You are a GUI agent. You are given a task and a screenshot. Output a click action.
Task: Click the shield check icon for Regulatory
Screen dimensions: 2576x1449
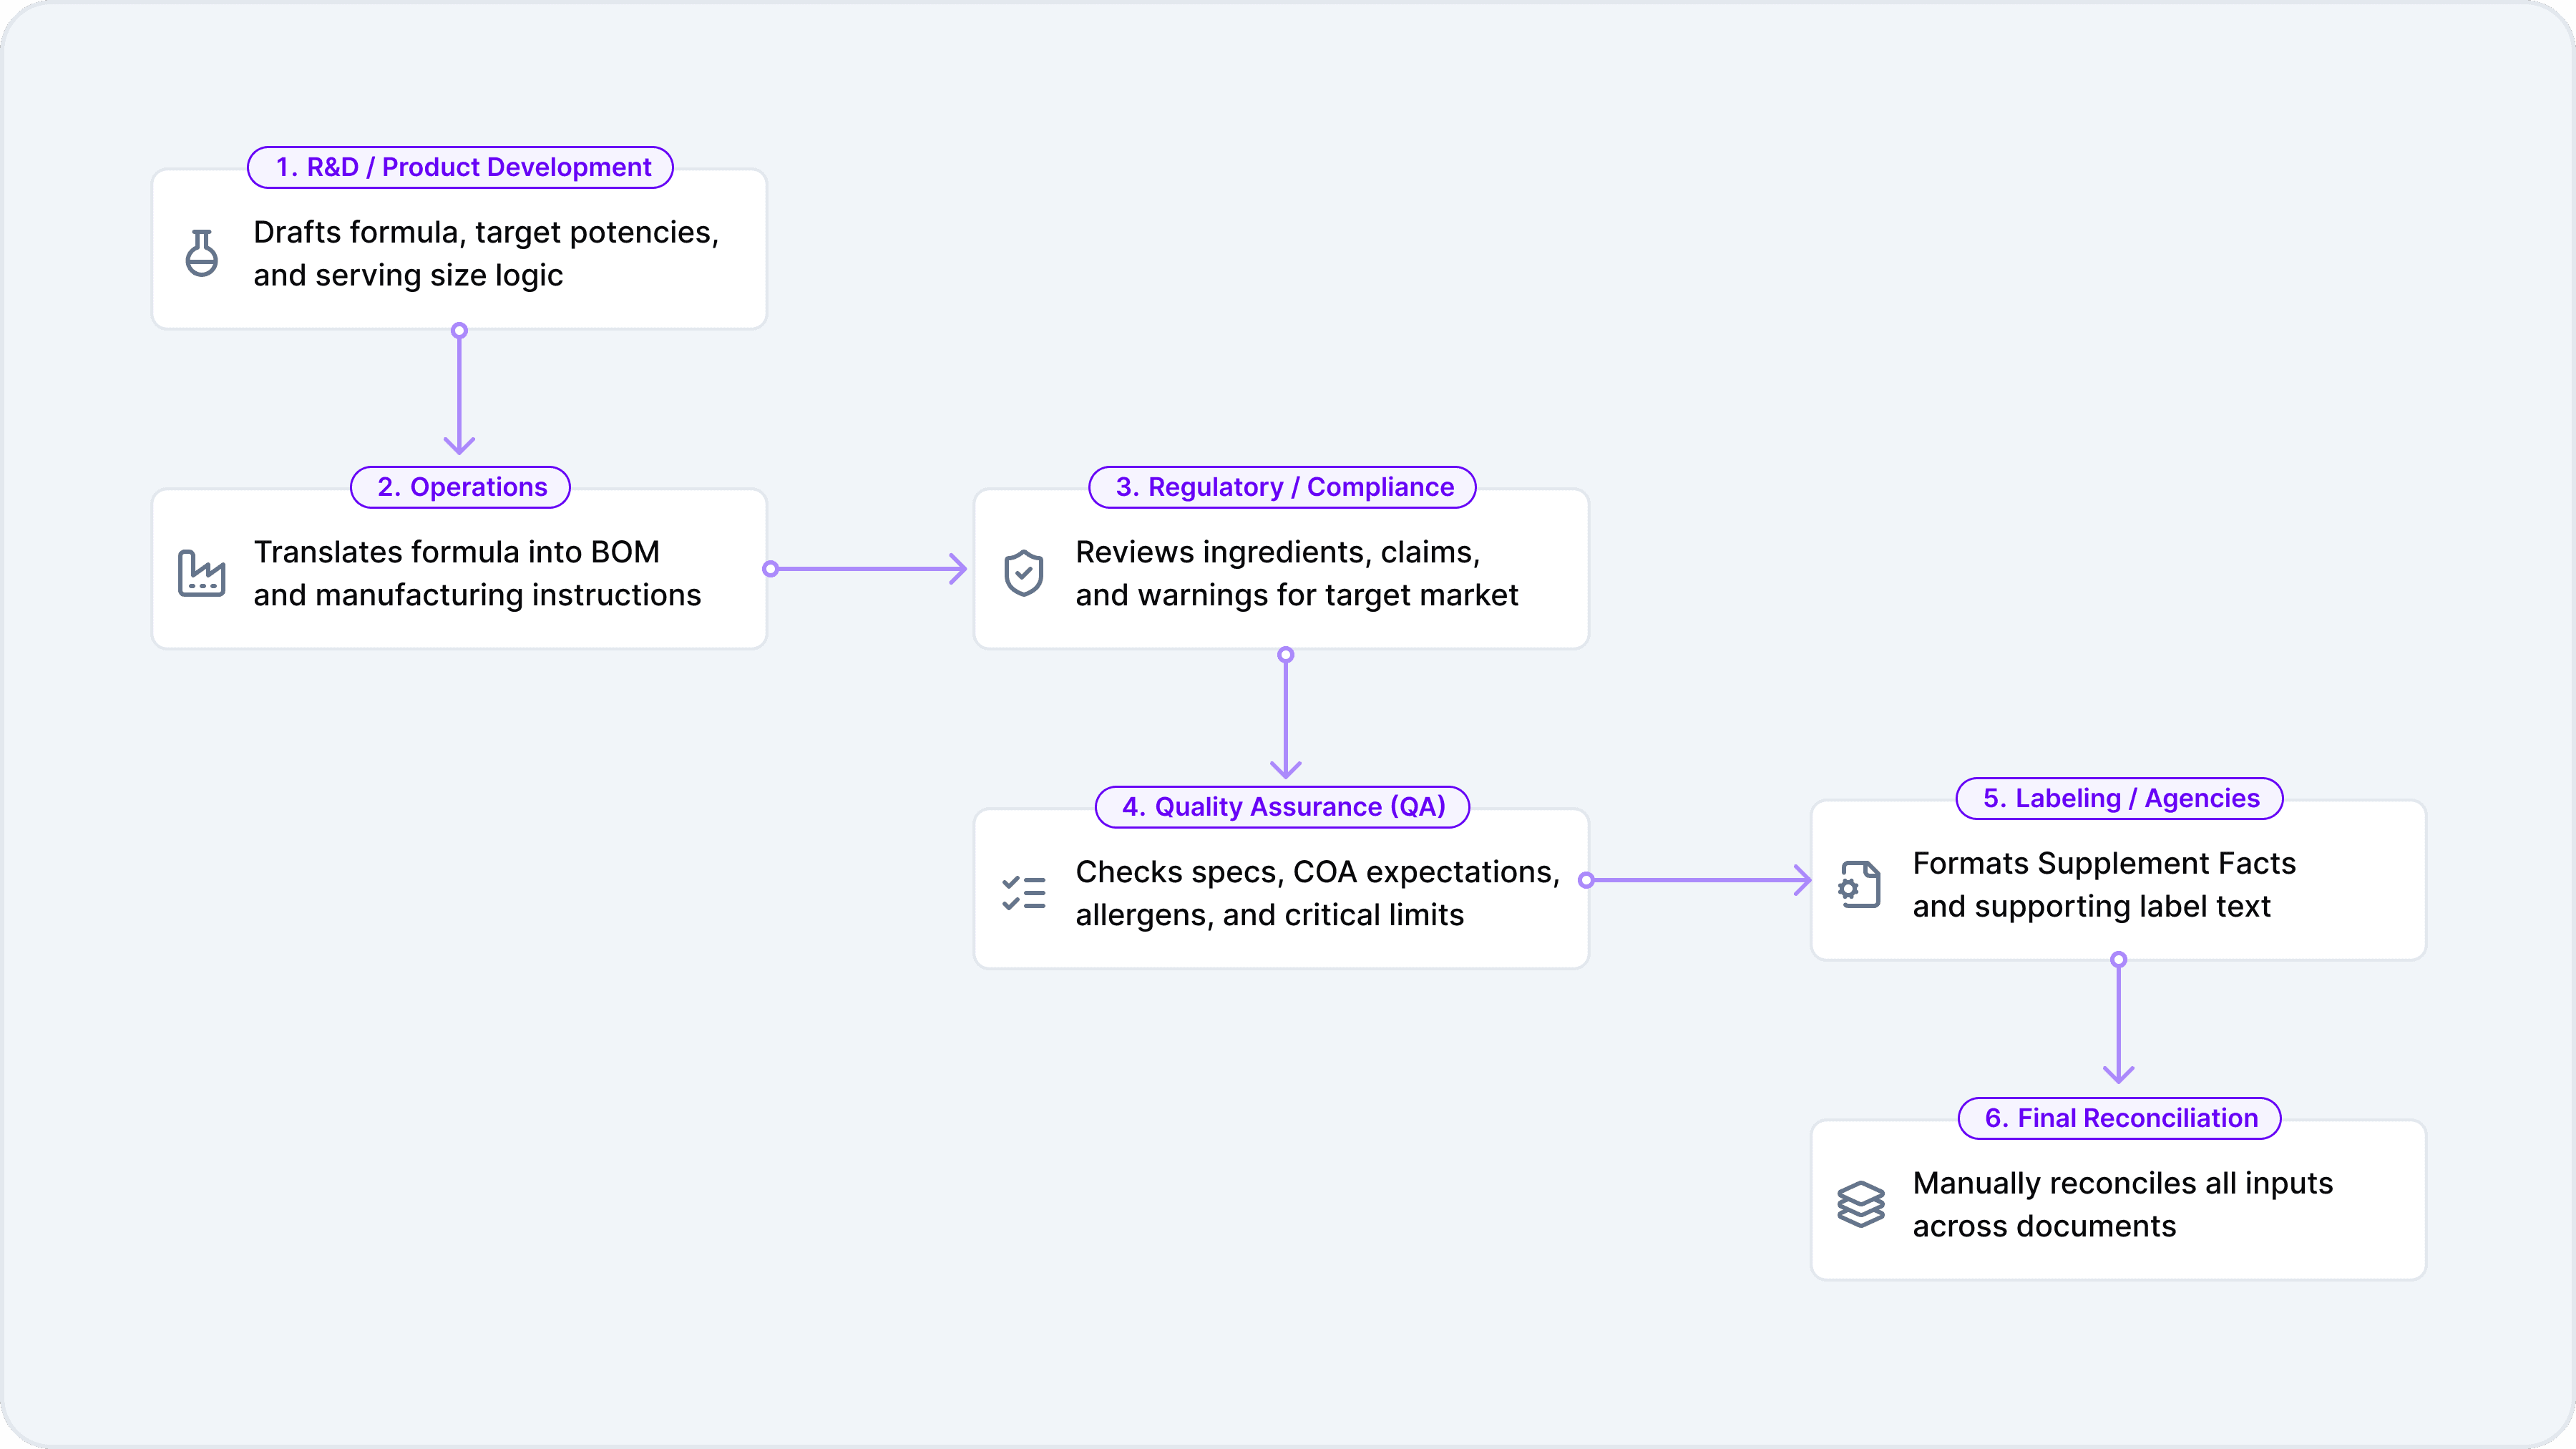pyautogui.click(x=1023, y=573)
